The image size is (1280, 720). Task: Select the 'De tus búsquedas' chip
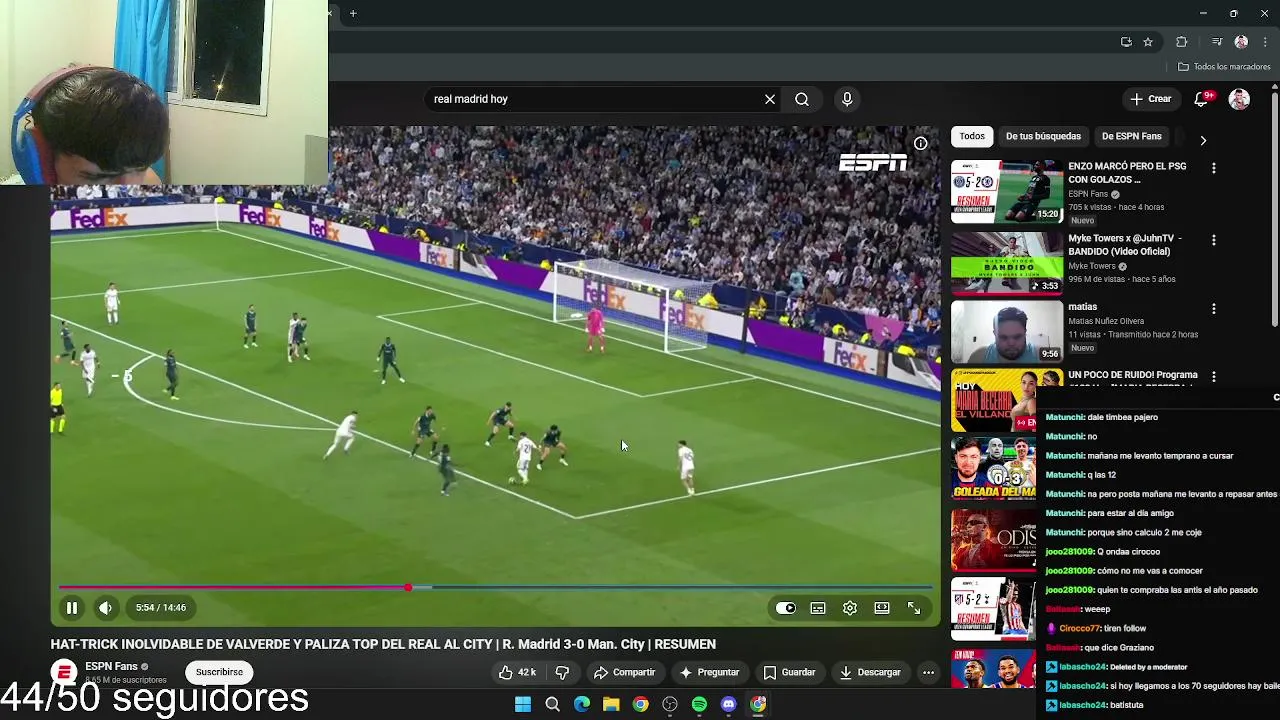pyautogui.click(x=1043, y=136)
